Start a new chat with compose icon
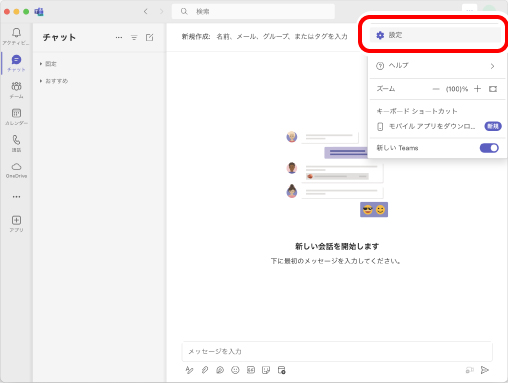Screen dimensions: 508x383 (x=150, y=37)
